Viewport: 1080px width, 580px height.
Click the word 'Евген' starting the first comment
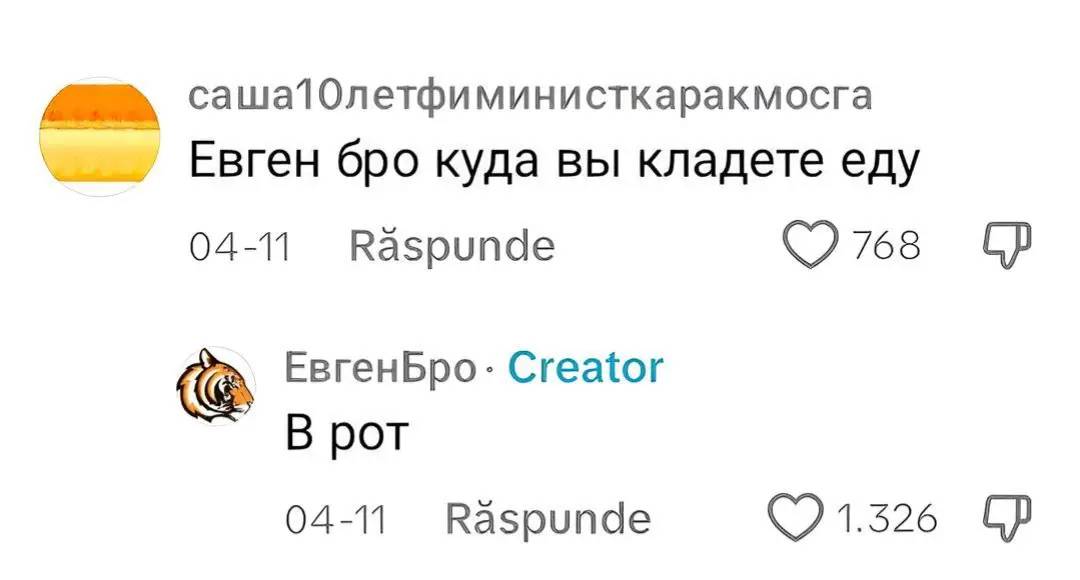click(x=254, y=163)
